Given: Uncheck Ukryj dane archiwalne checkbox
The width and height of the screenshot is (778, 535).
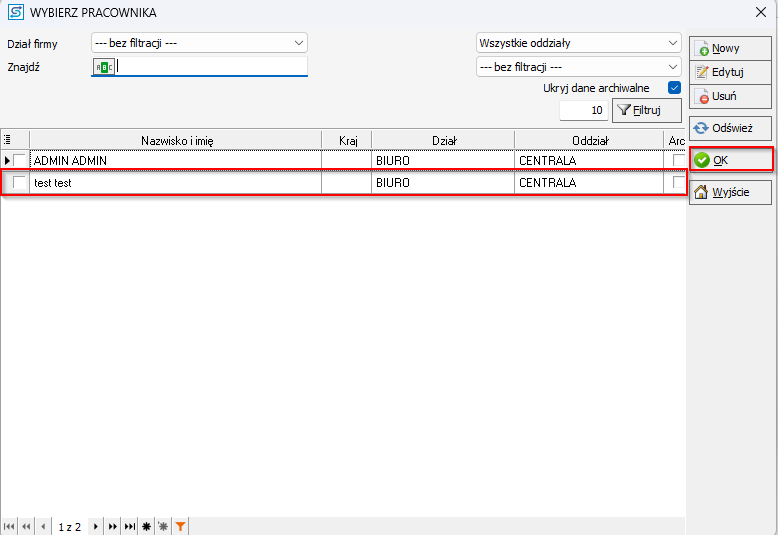Looking at the screenshot, I should tap(674, 88).
